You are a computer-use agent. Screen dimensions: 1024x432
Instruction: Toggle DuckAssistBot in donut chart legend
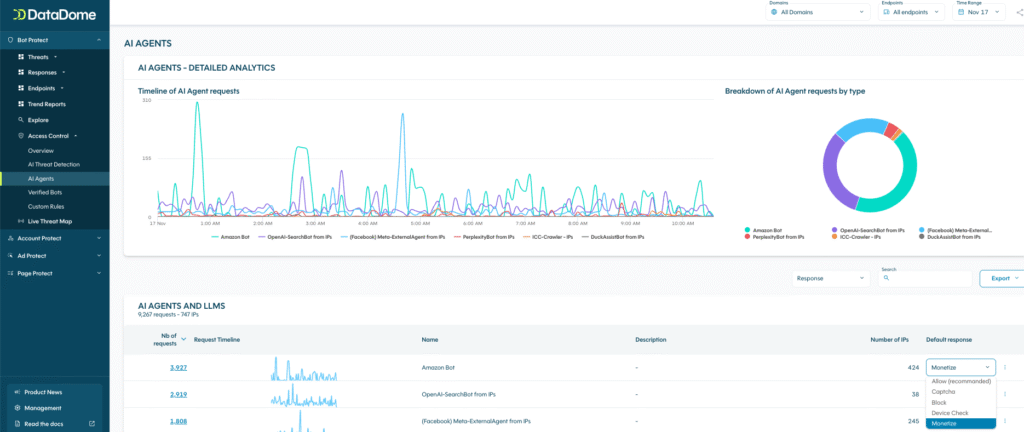[x=955, y=237]
